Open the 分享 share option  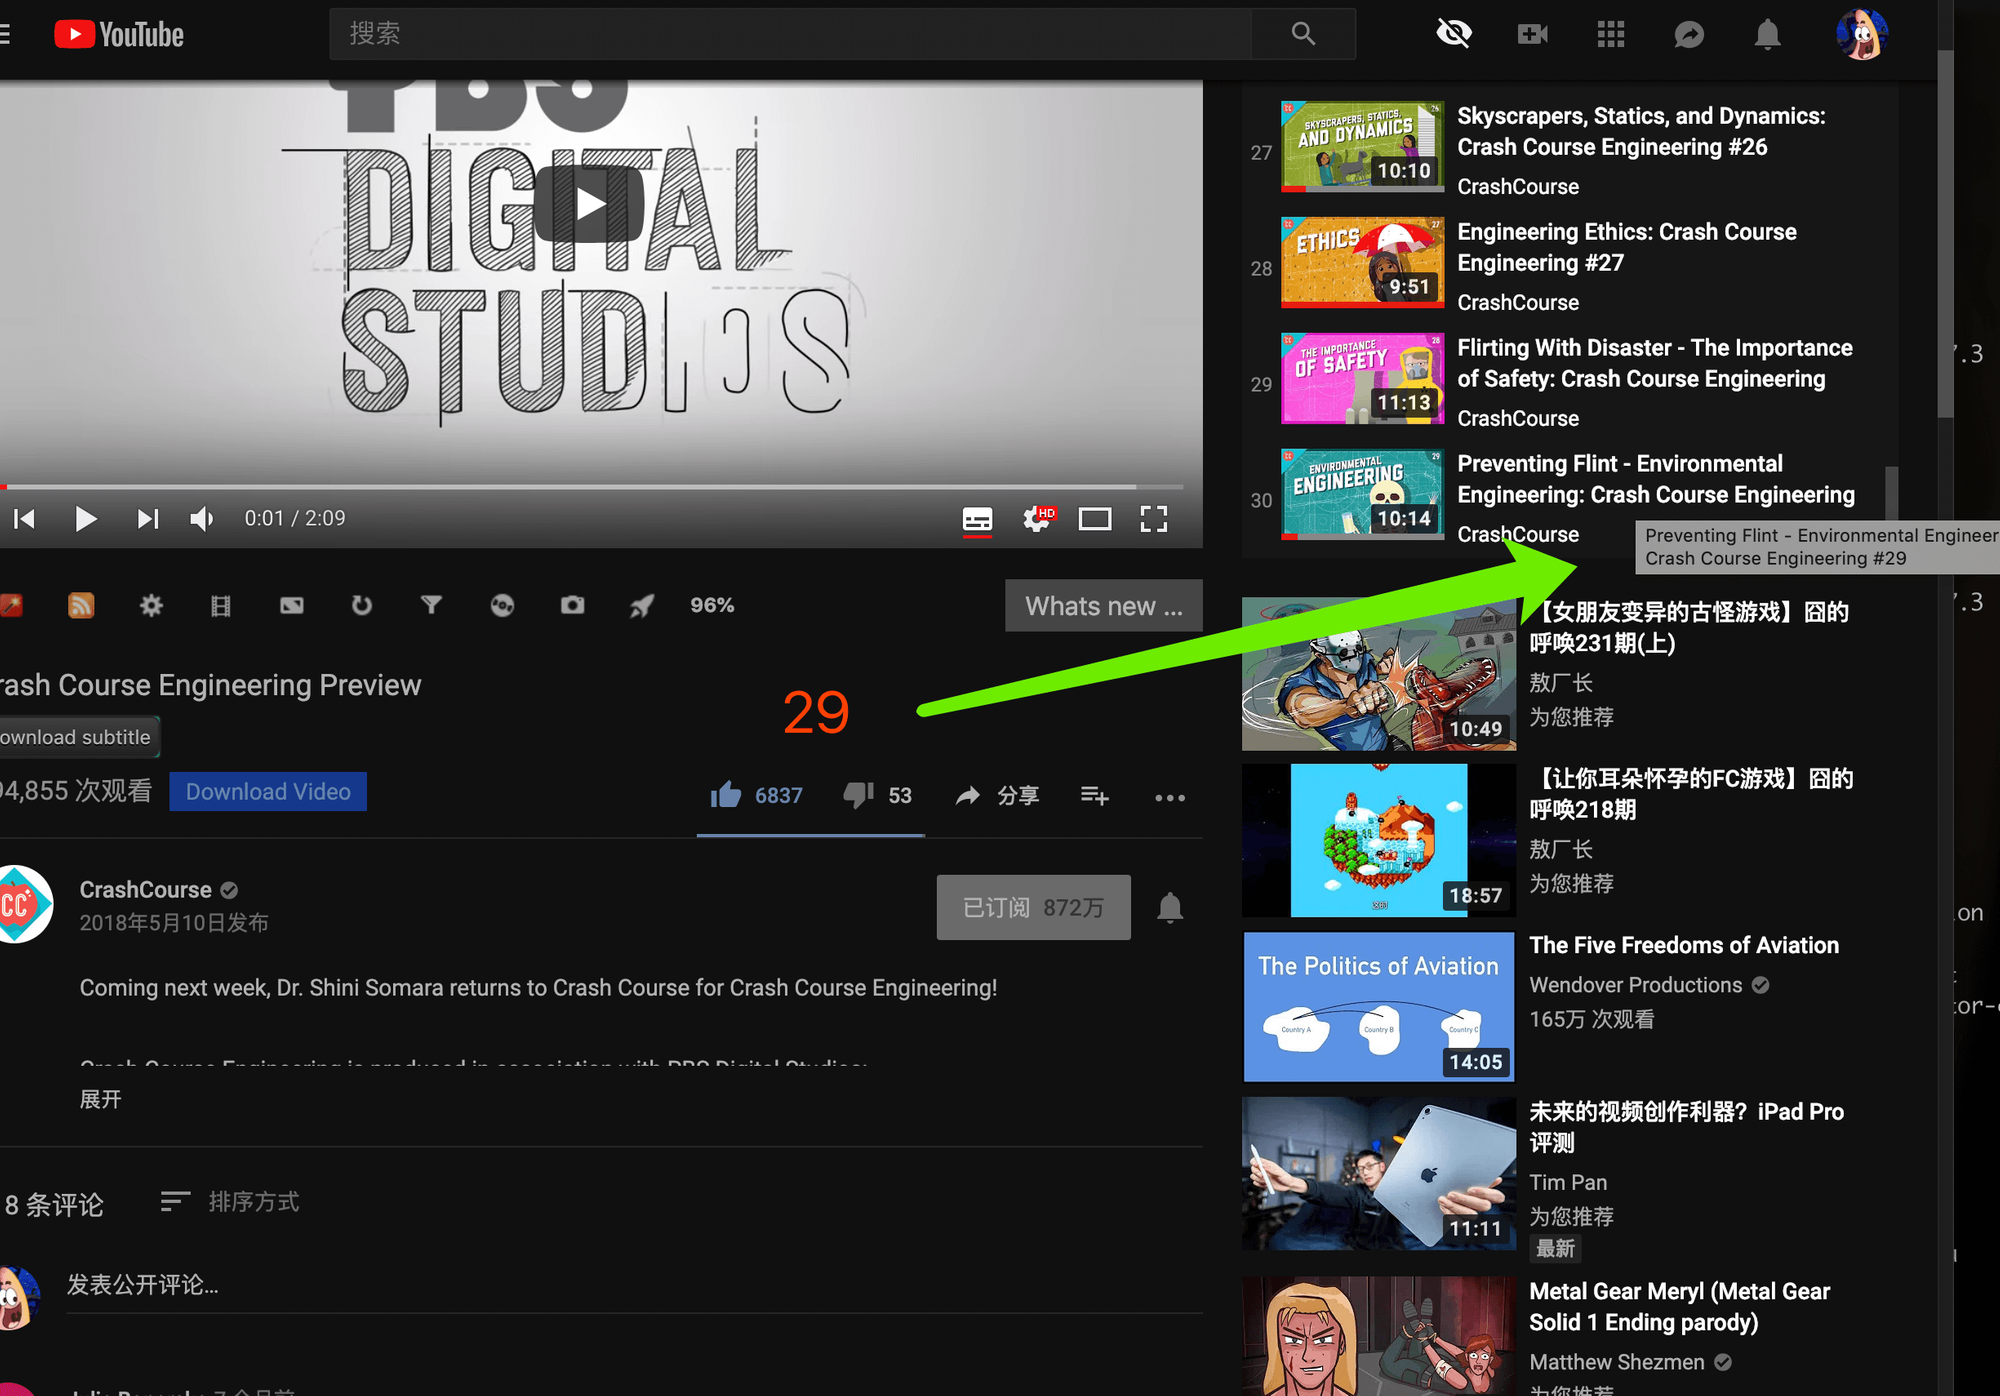997,796
